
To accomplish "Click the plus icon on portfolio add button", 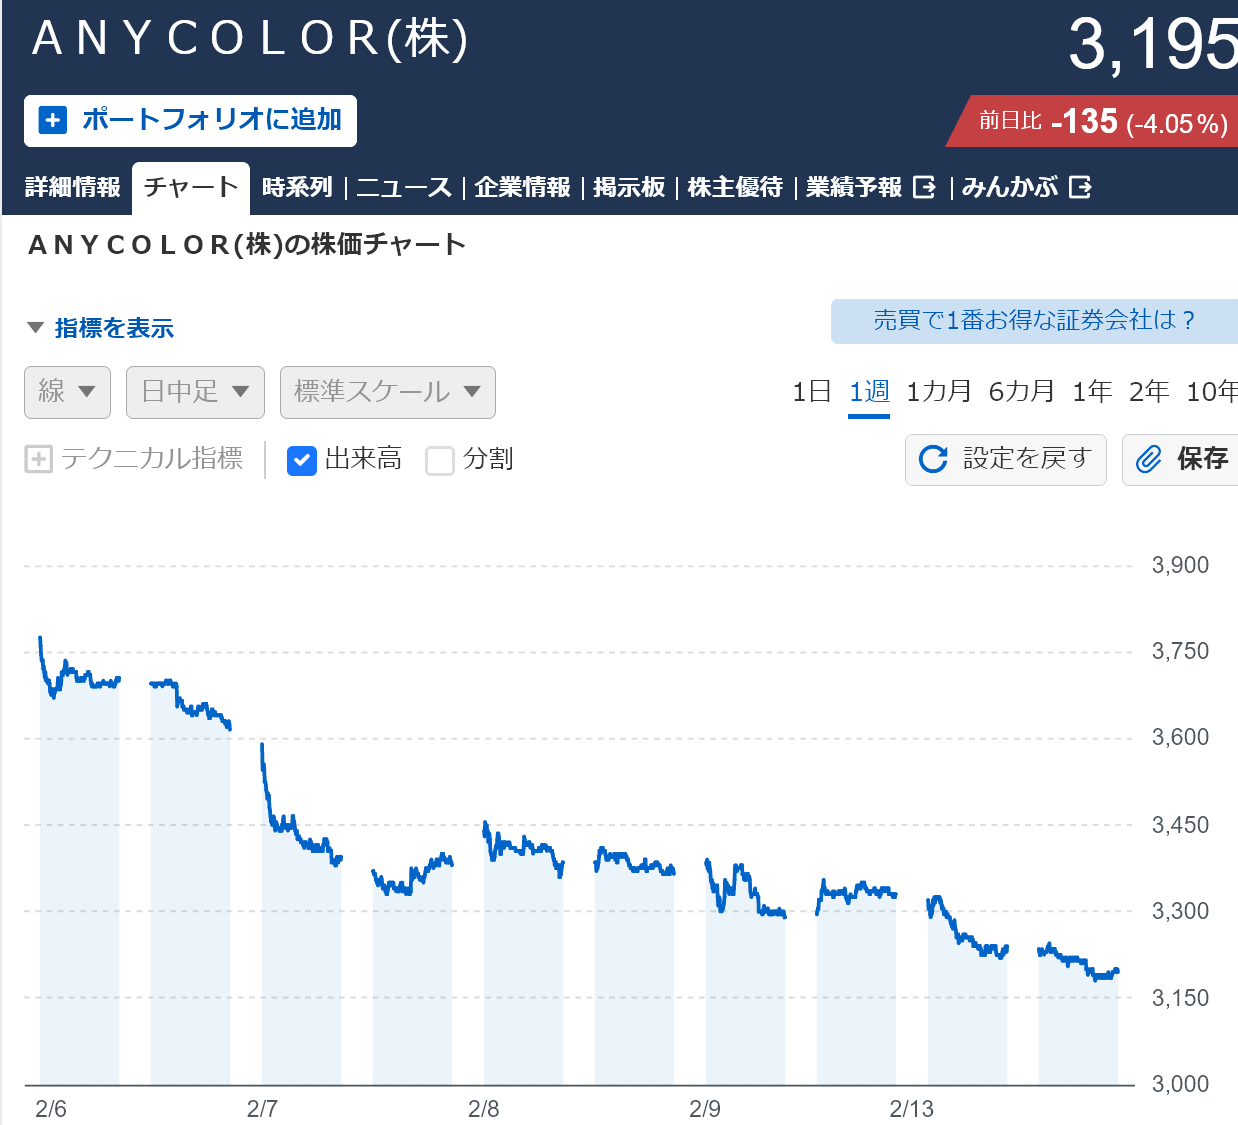I will (52, 120).
